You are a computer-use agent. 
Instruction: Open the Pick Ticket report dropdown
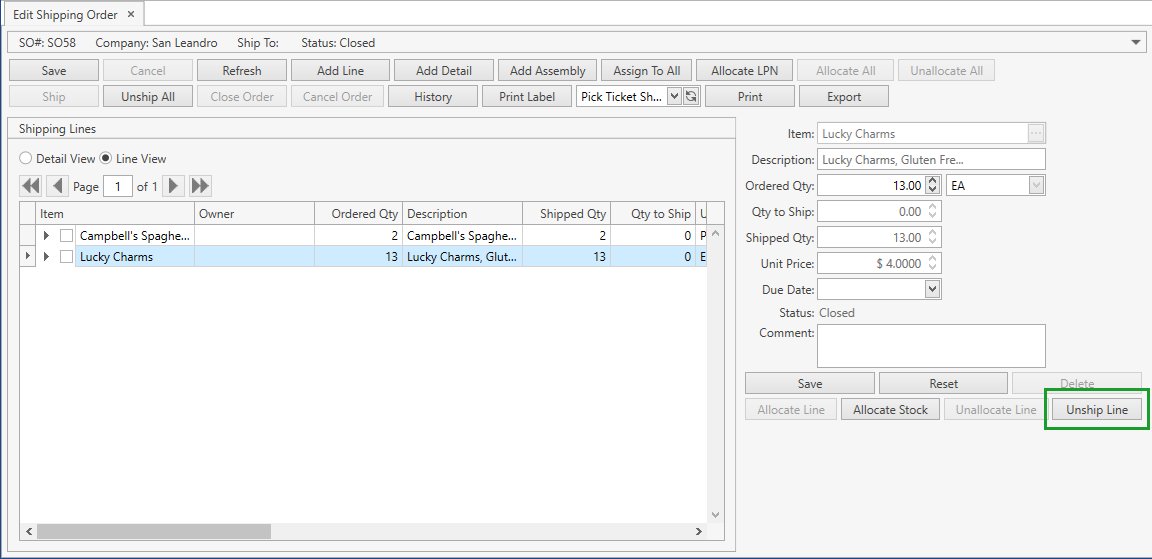(673, 97)
